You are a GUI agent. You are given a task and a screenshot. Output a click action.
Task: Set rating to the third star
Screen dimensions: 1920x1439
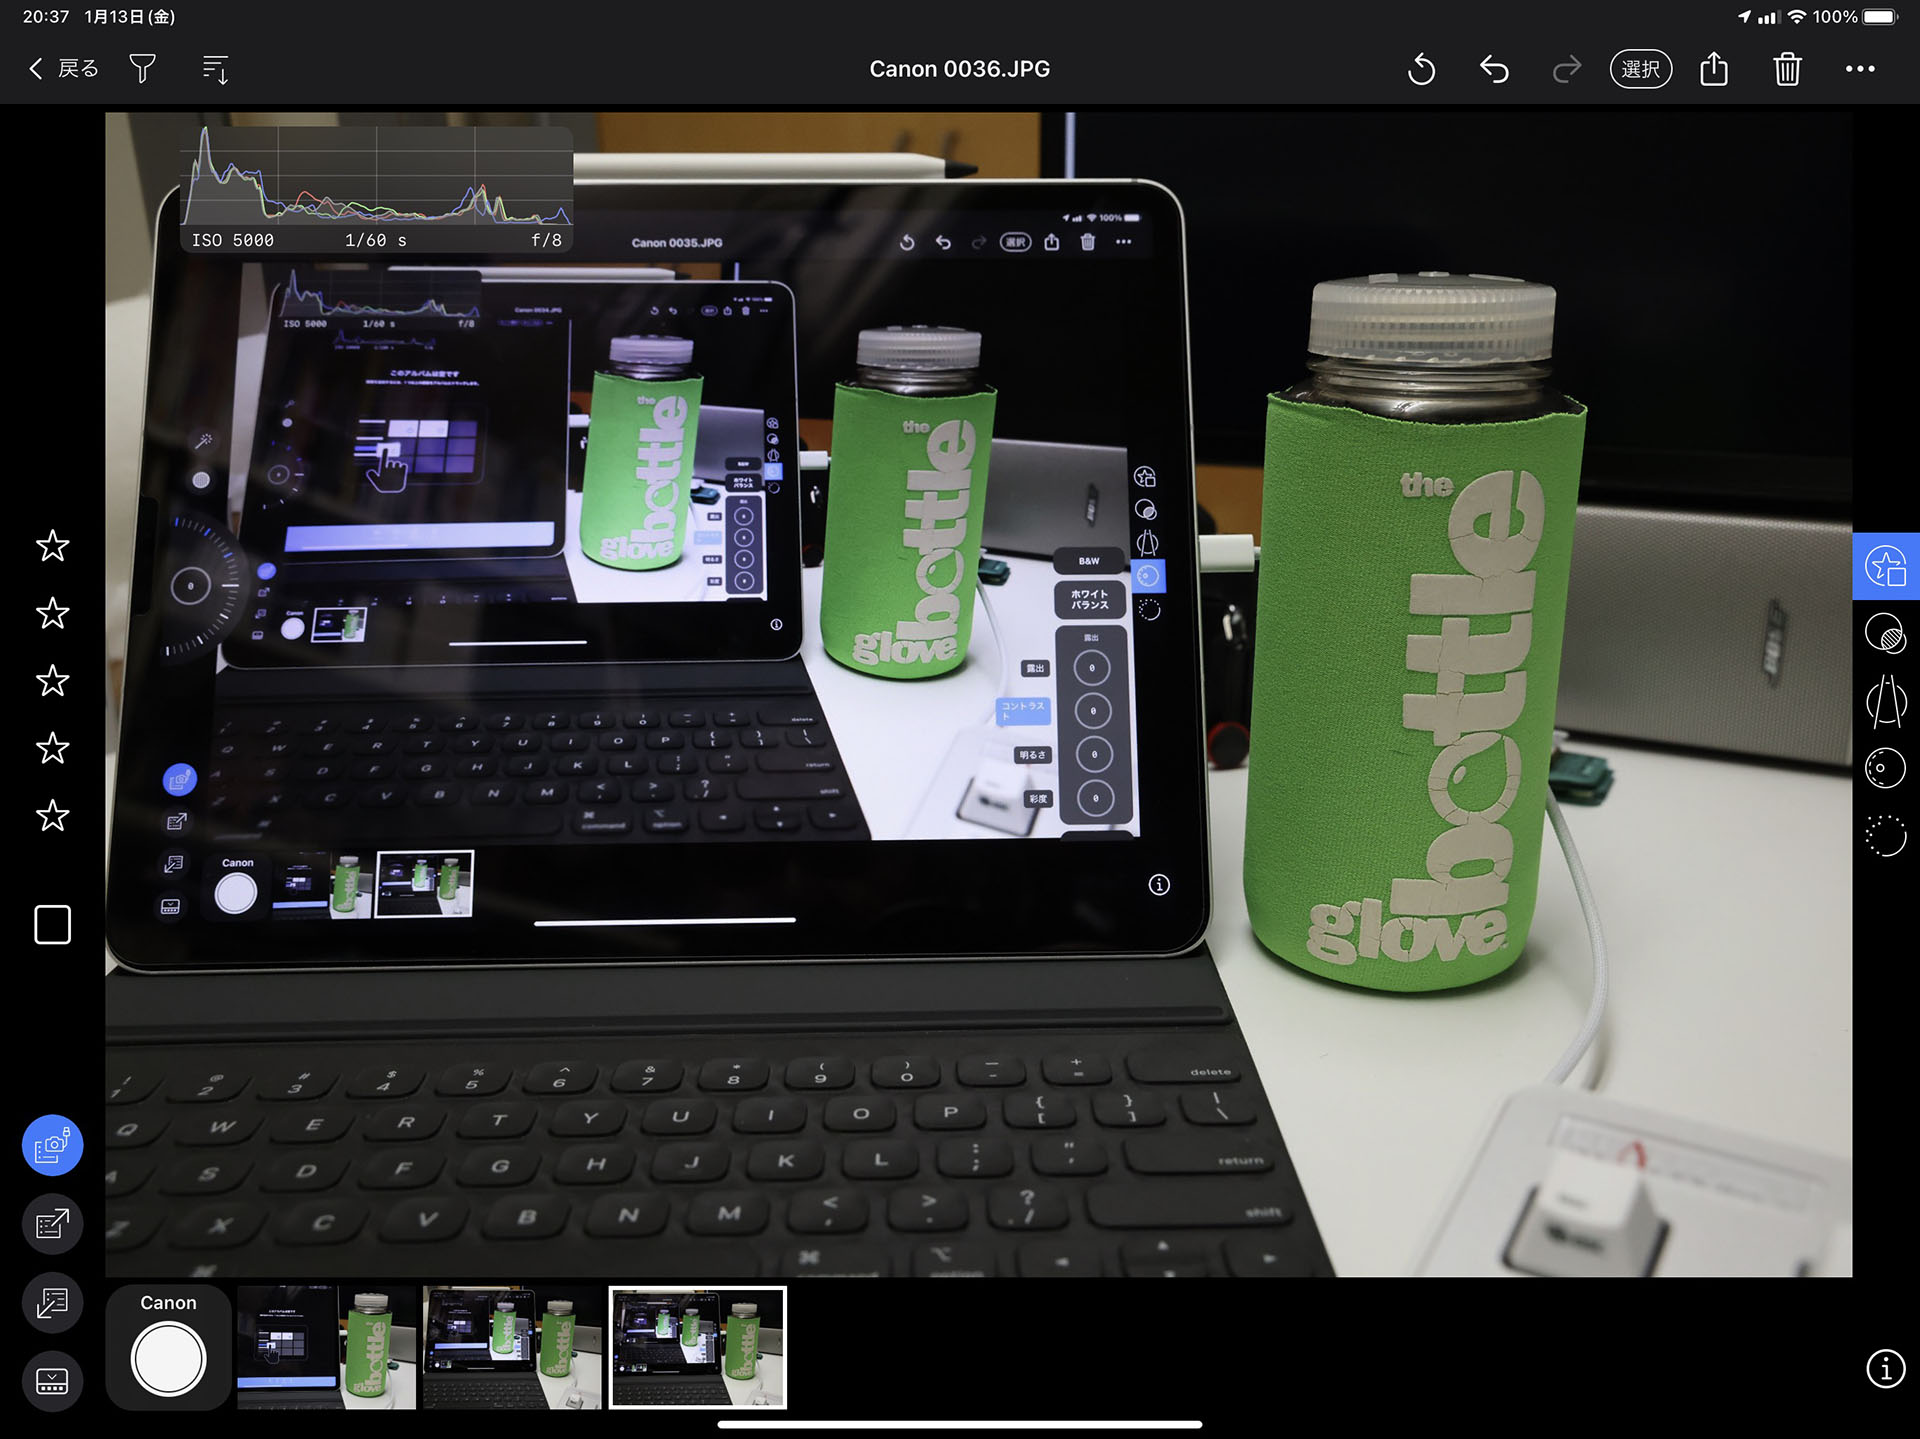click(x=52, y=681)
